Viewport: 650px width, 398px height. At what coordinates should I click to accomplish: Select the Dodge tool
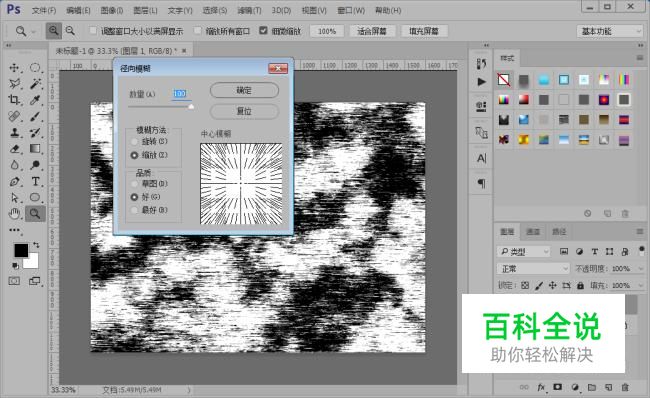35,165
